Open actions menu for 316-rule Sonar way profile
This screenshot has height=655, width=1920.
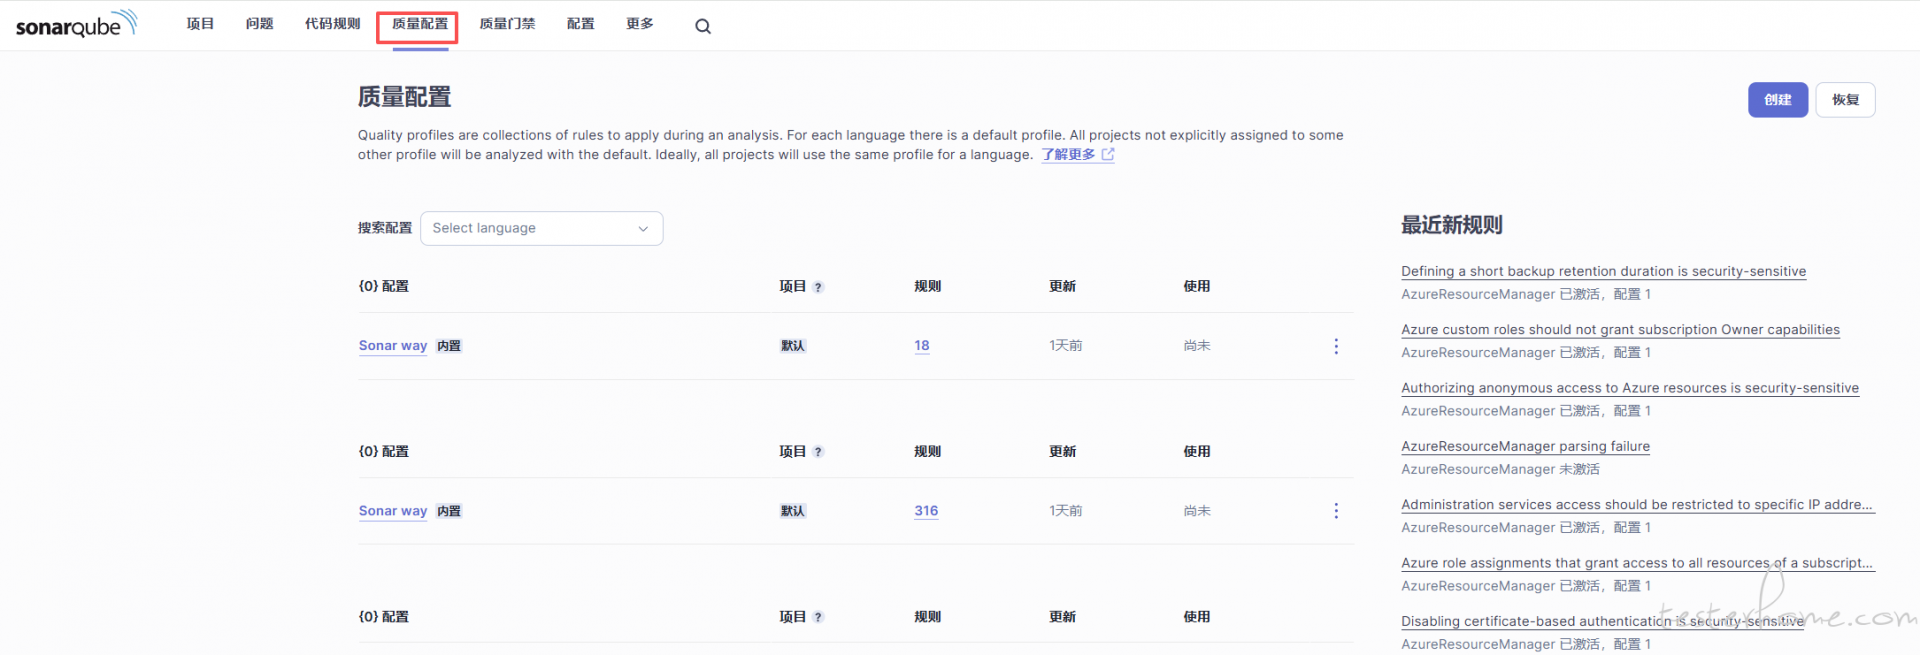1335,511
